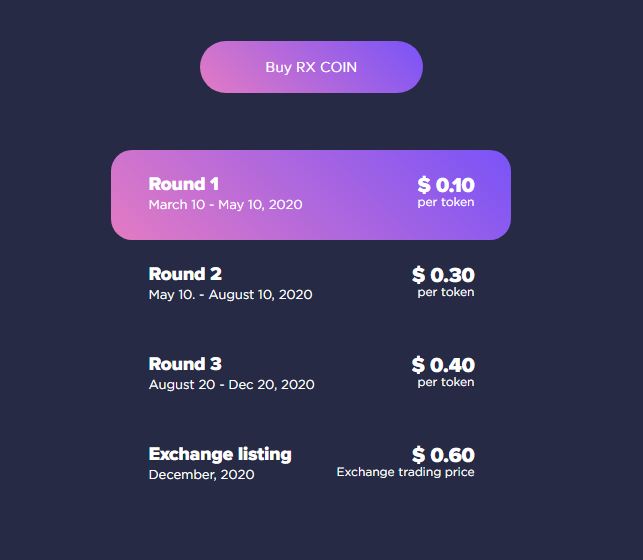Click per token label under $ 0.30
643x560 pixels.
(446, 292)
